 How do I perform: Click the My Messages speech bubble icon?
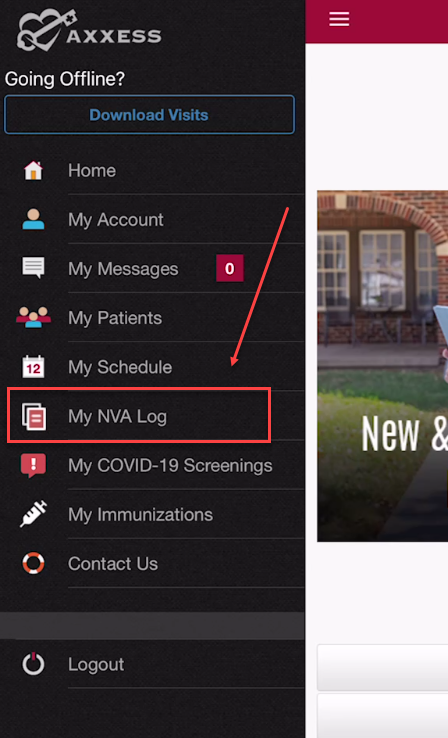(33, 268)
